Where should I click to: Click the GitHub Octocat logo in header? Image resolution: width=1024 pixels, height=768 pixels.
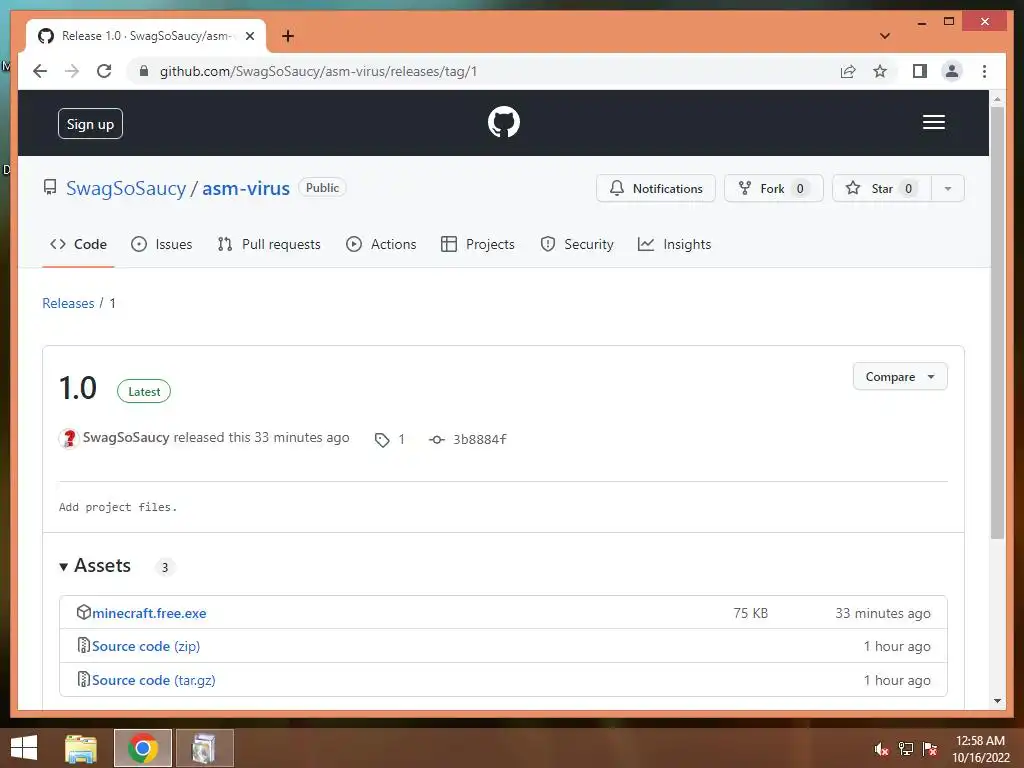504,122
